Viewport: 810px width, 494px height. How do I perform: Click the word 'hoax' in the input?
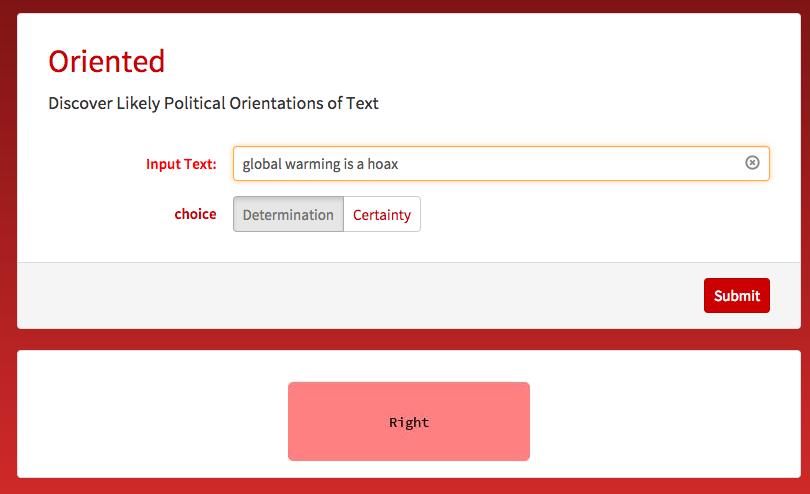pyautogui.click(x=383, y=164)
